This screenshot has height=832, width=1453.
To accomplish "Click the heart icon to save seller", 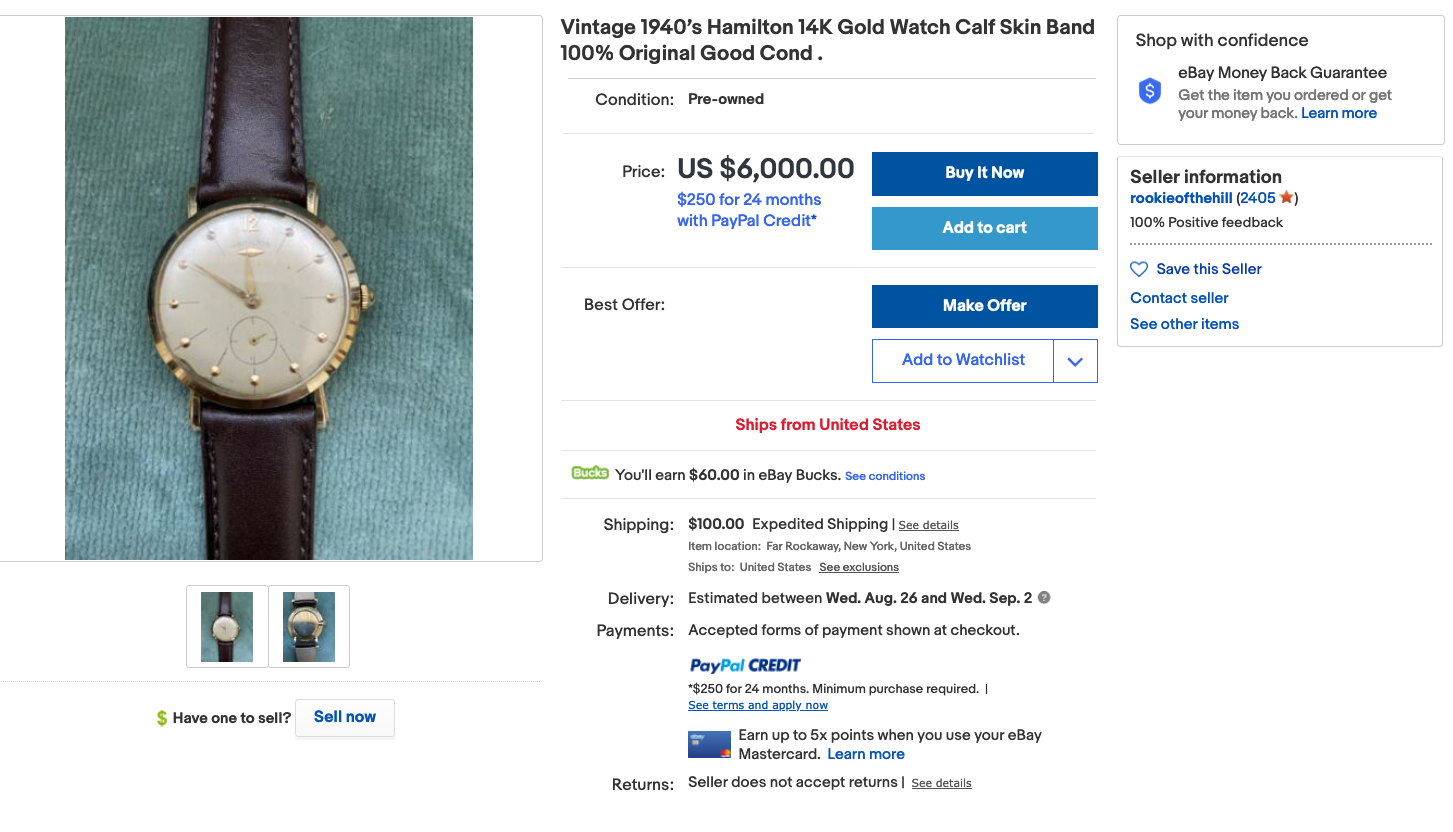I will [x=1139, y=269].
